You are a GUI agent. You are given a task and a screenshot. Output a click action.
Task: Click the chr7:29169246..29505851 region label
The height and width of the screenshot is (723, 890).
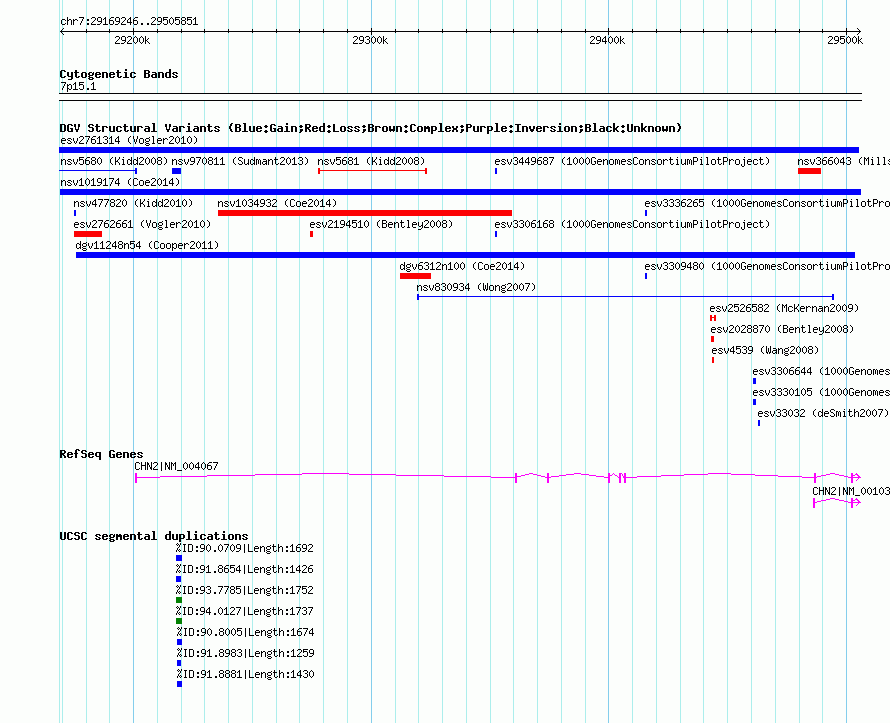(128, 21)
